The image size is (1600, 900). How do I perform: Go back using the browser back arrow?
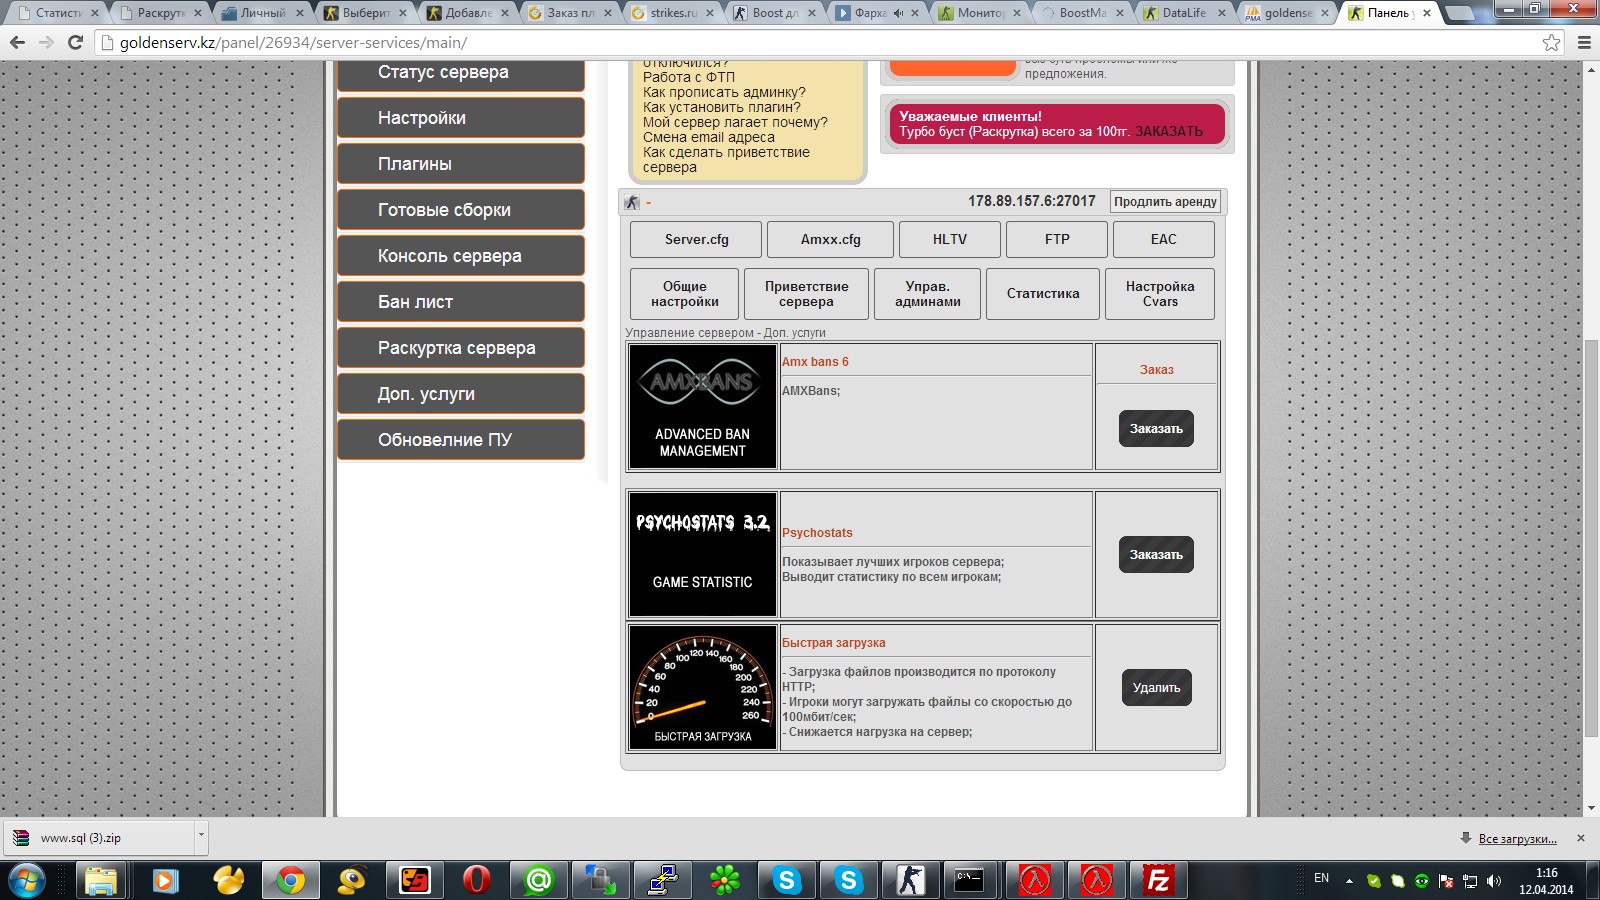[x=17, y=43]
